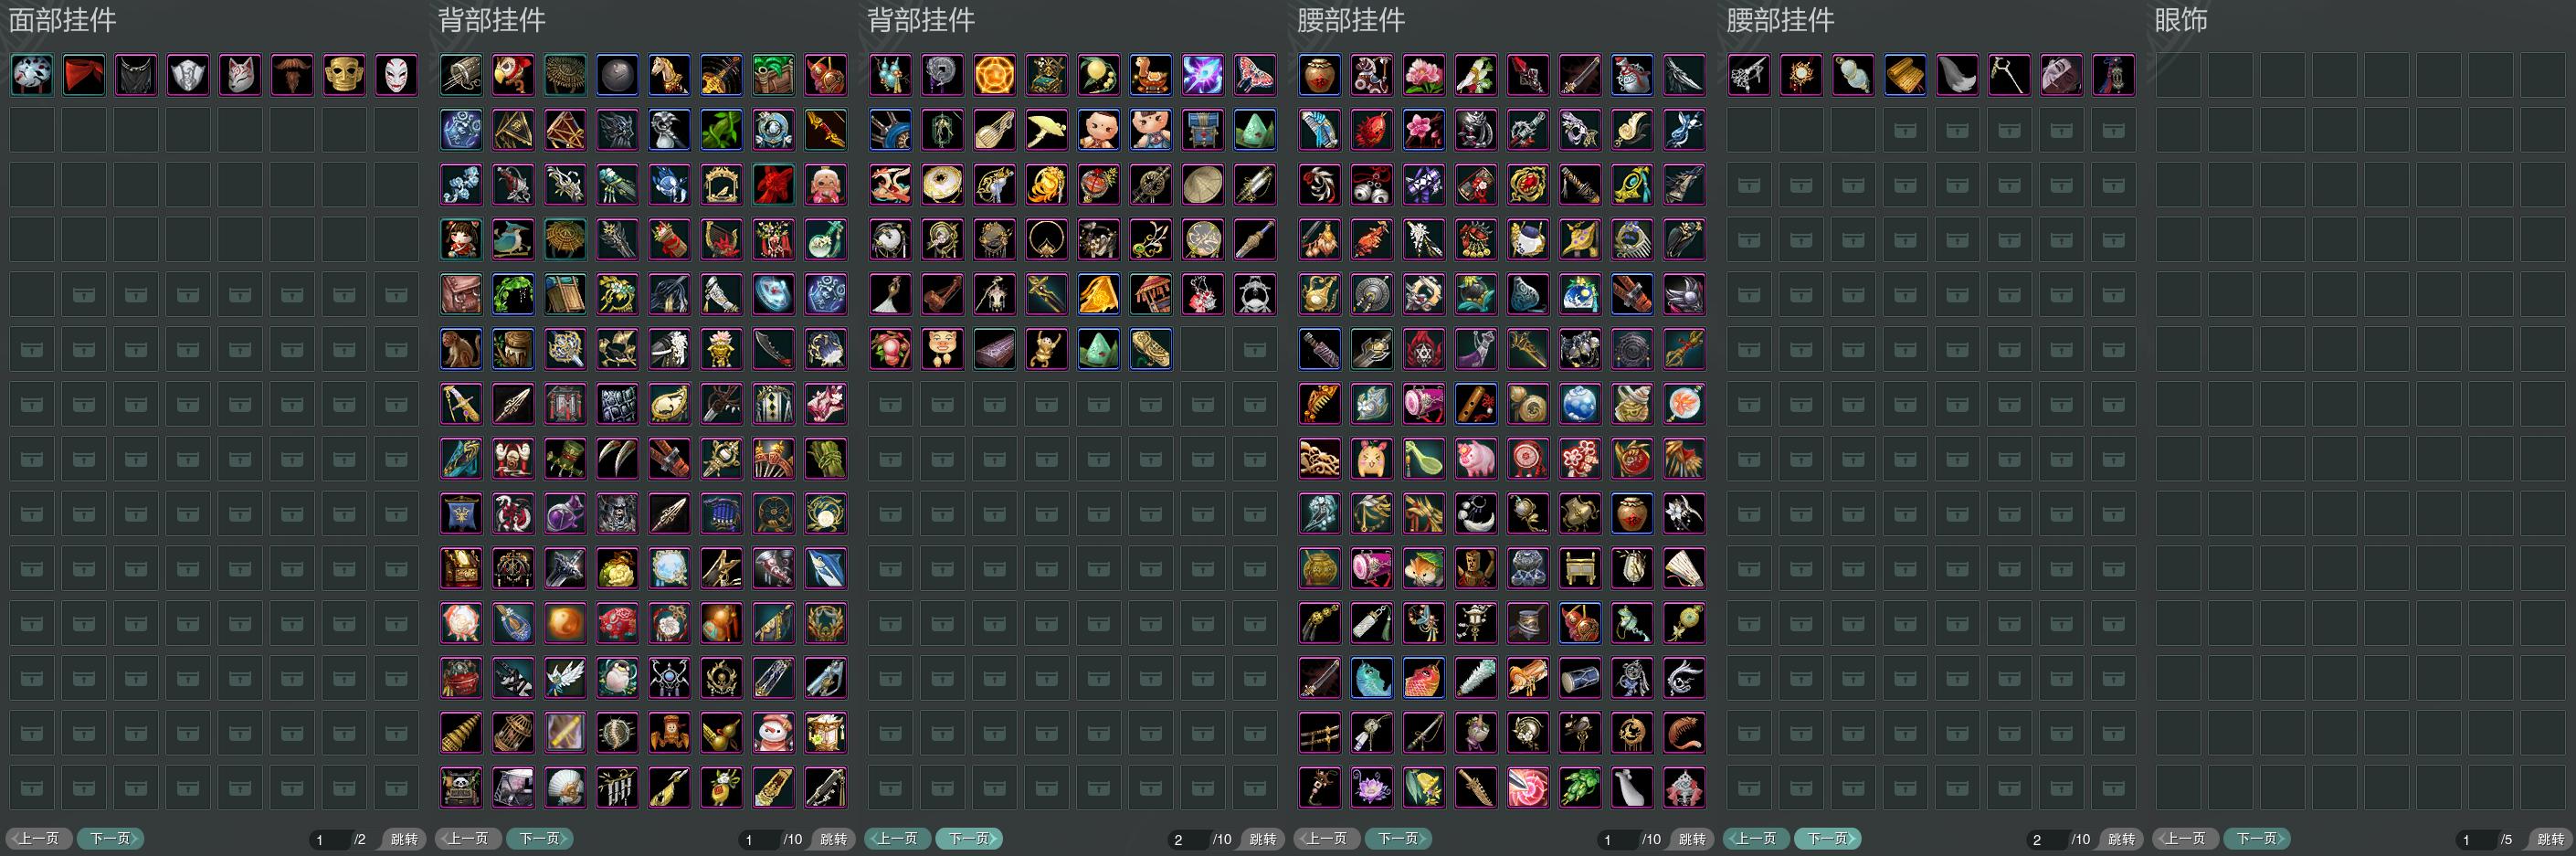Select the white fox mask item
Image resolution: width=2576 pixels, height=856 pixels.
(240, 75)
